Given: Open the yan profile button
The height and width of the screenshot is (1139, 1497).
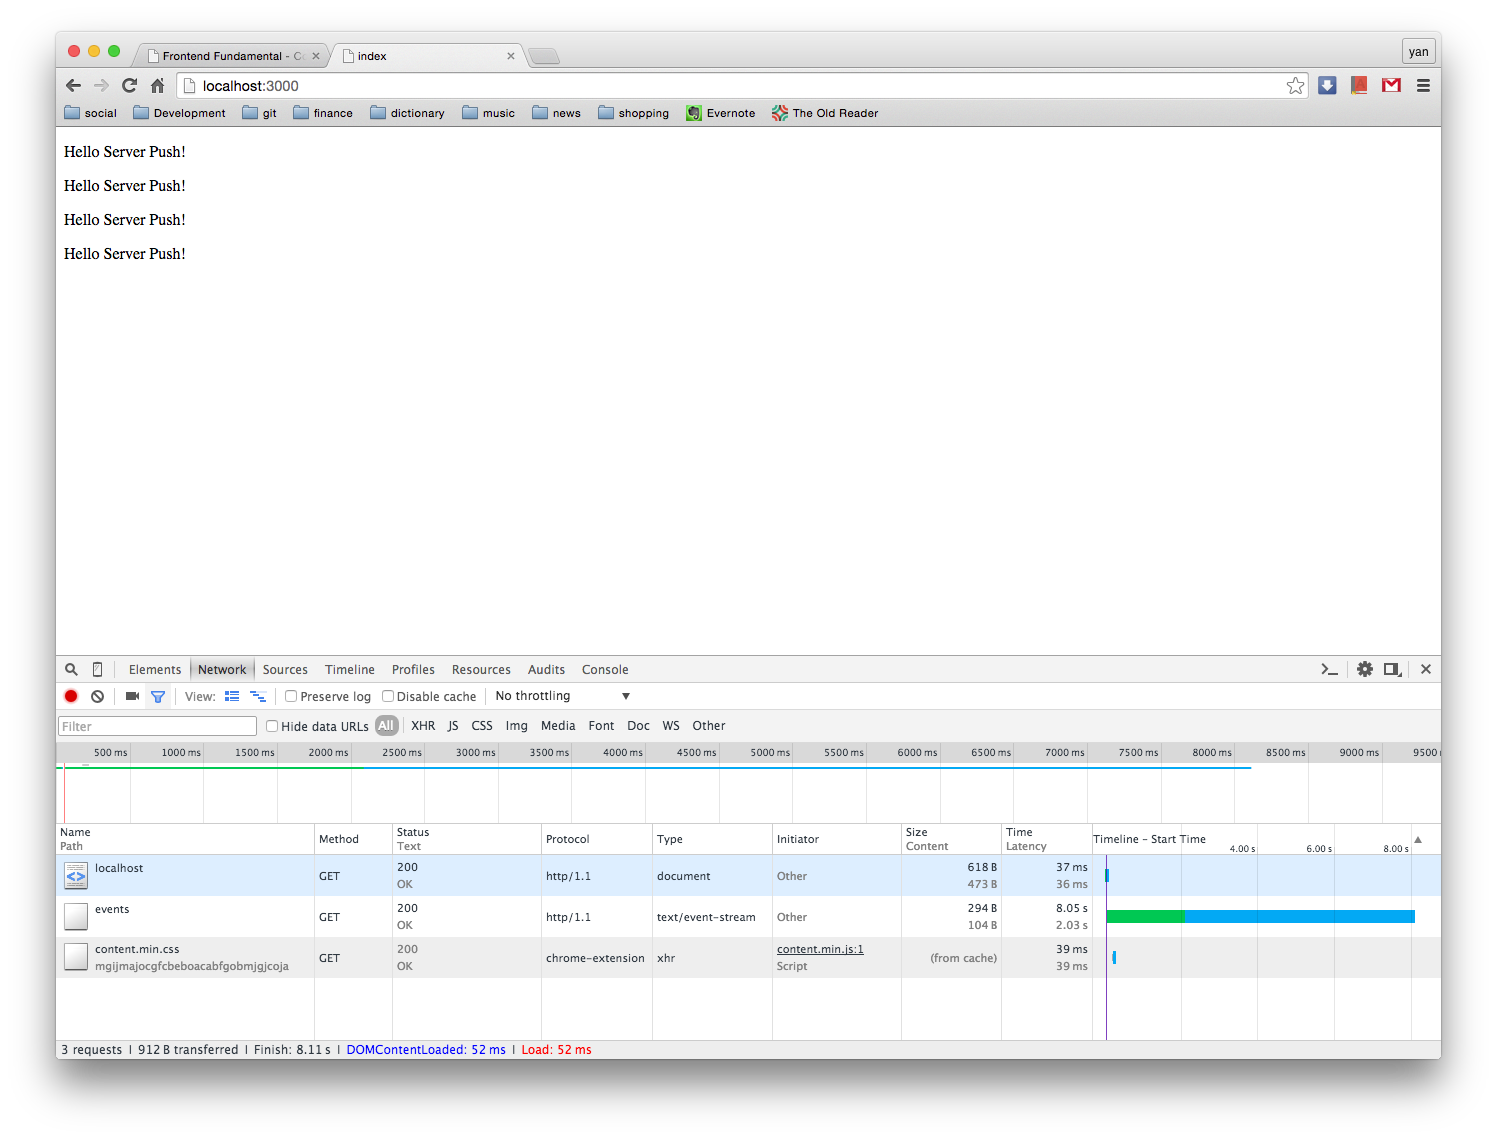Looking at the screenshot, I should [1419, 52].
